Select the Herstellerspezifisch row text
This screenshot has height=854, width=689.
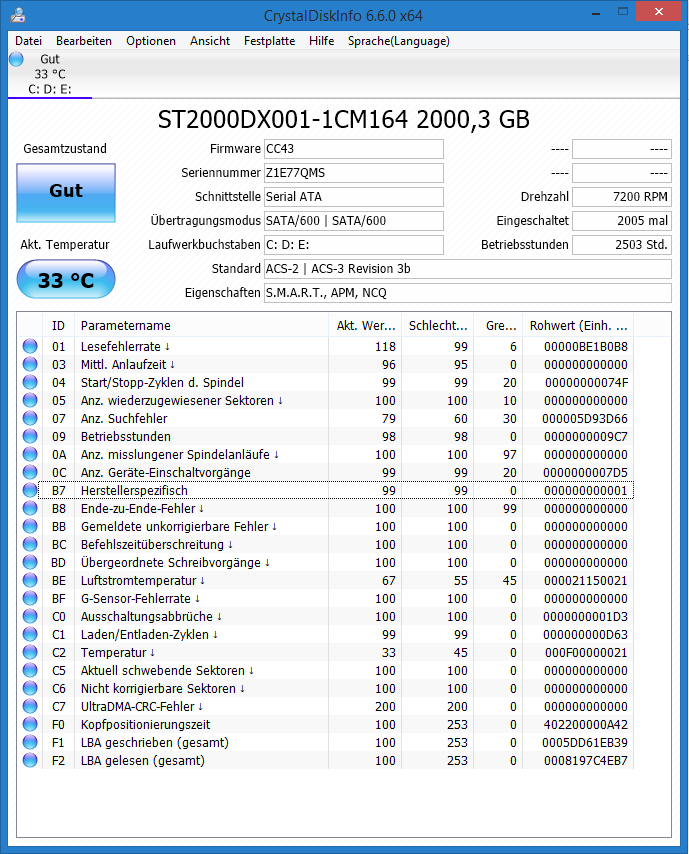(134, 490)
